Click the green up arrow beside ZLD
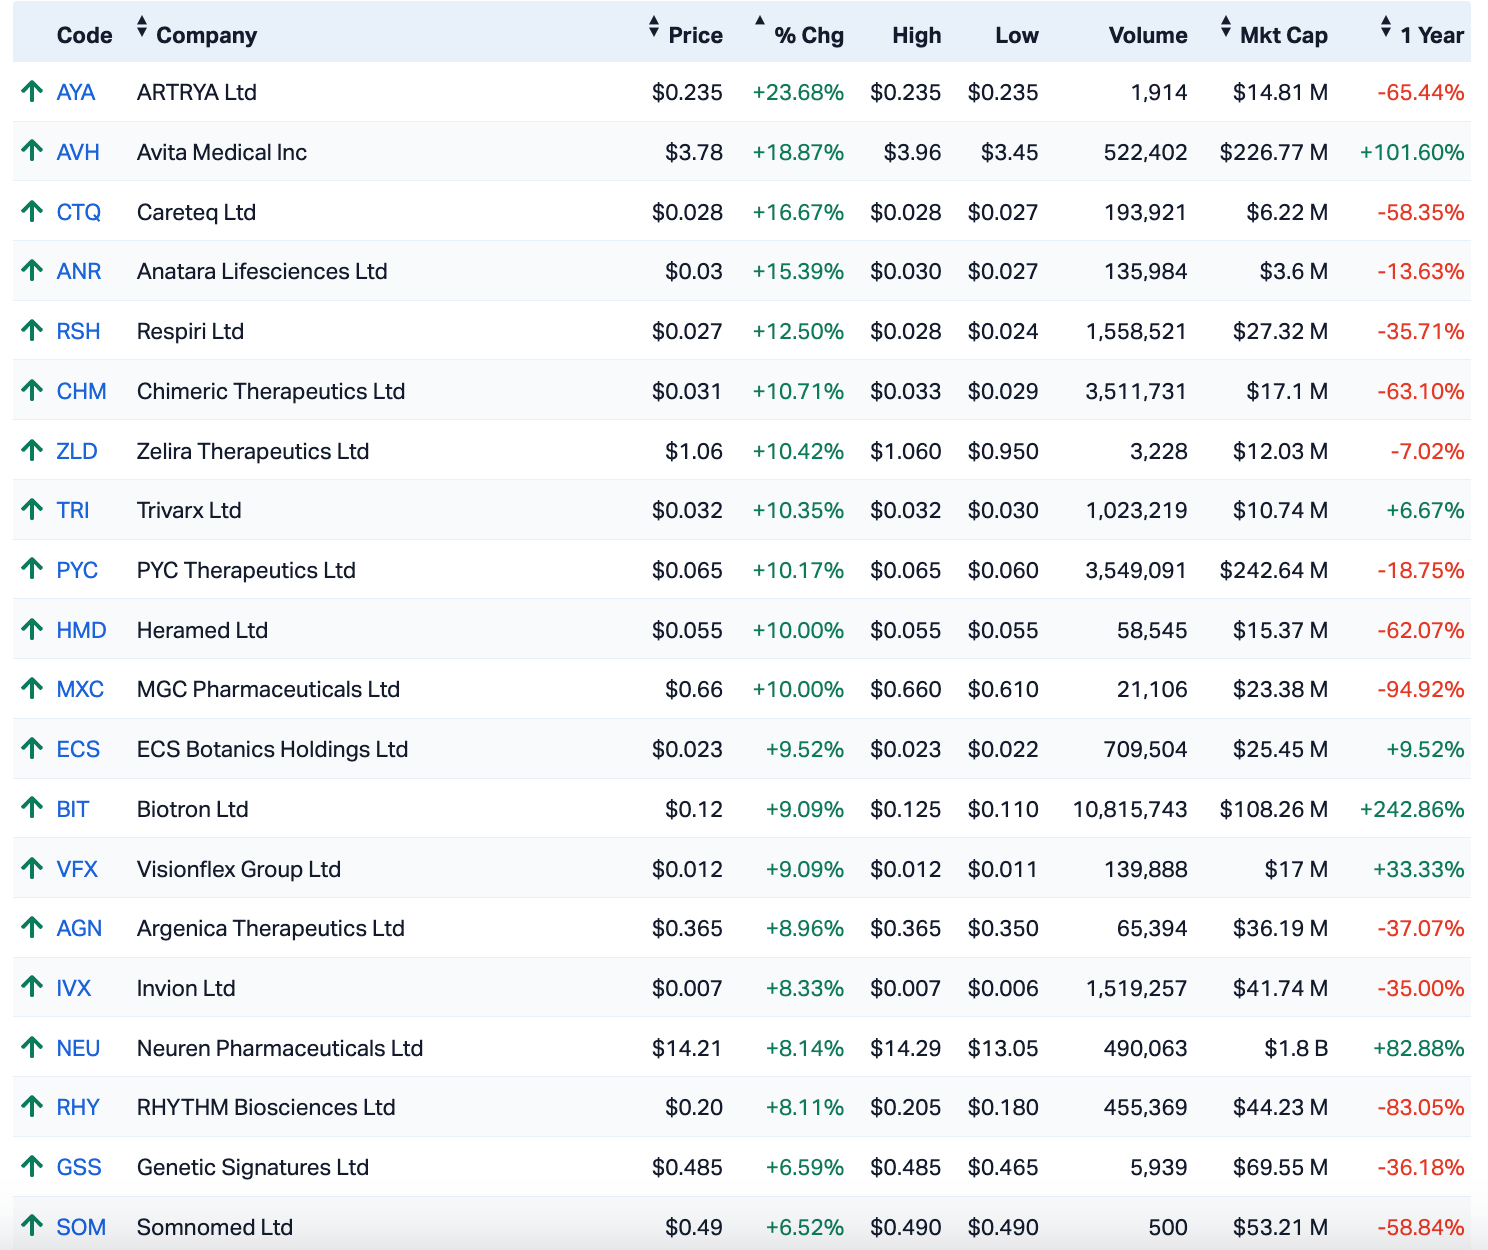This screenshot has width=1488, height=1250. [x=32, y=450]
